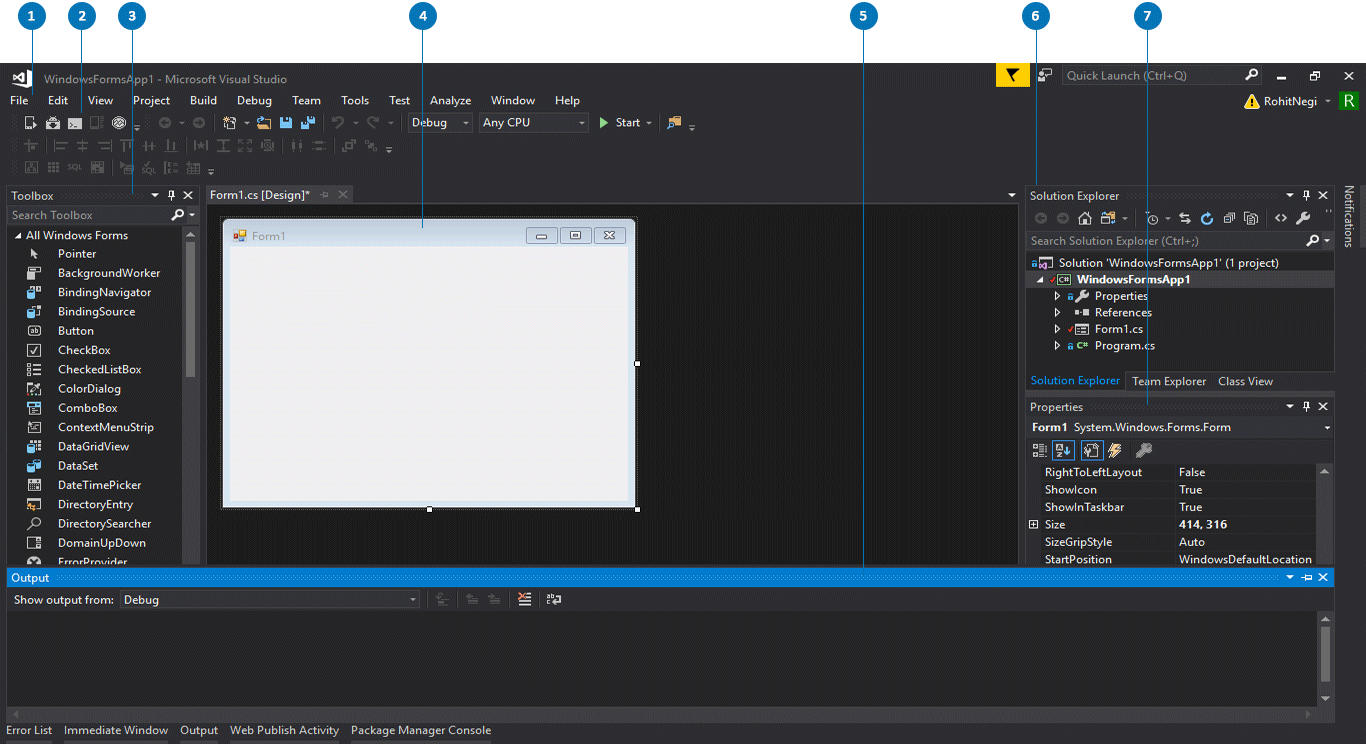This screenshot has height=744, width=1366.
Task: Open the Error List bottom tab
Action: pos(29,730)
